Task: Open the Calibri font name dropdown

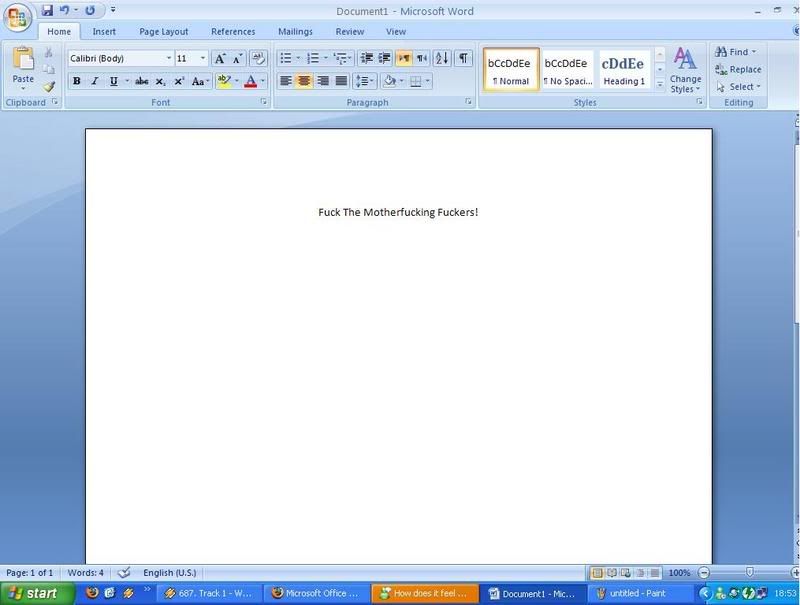Action: tap(169, 59)
